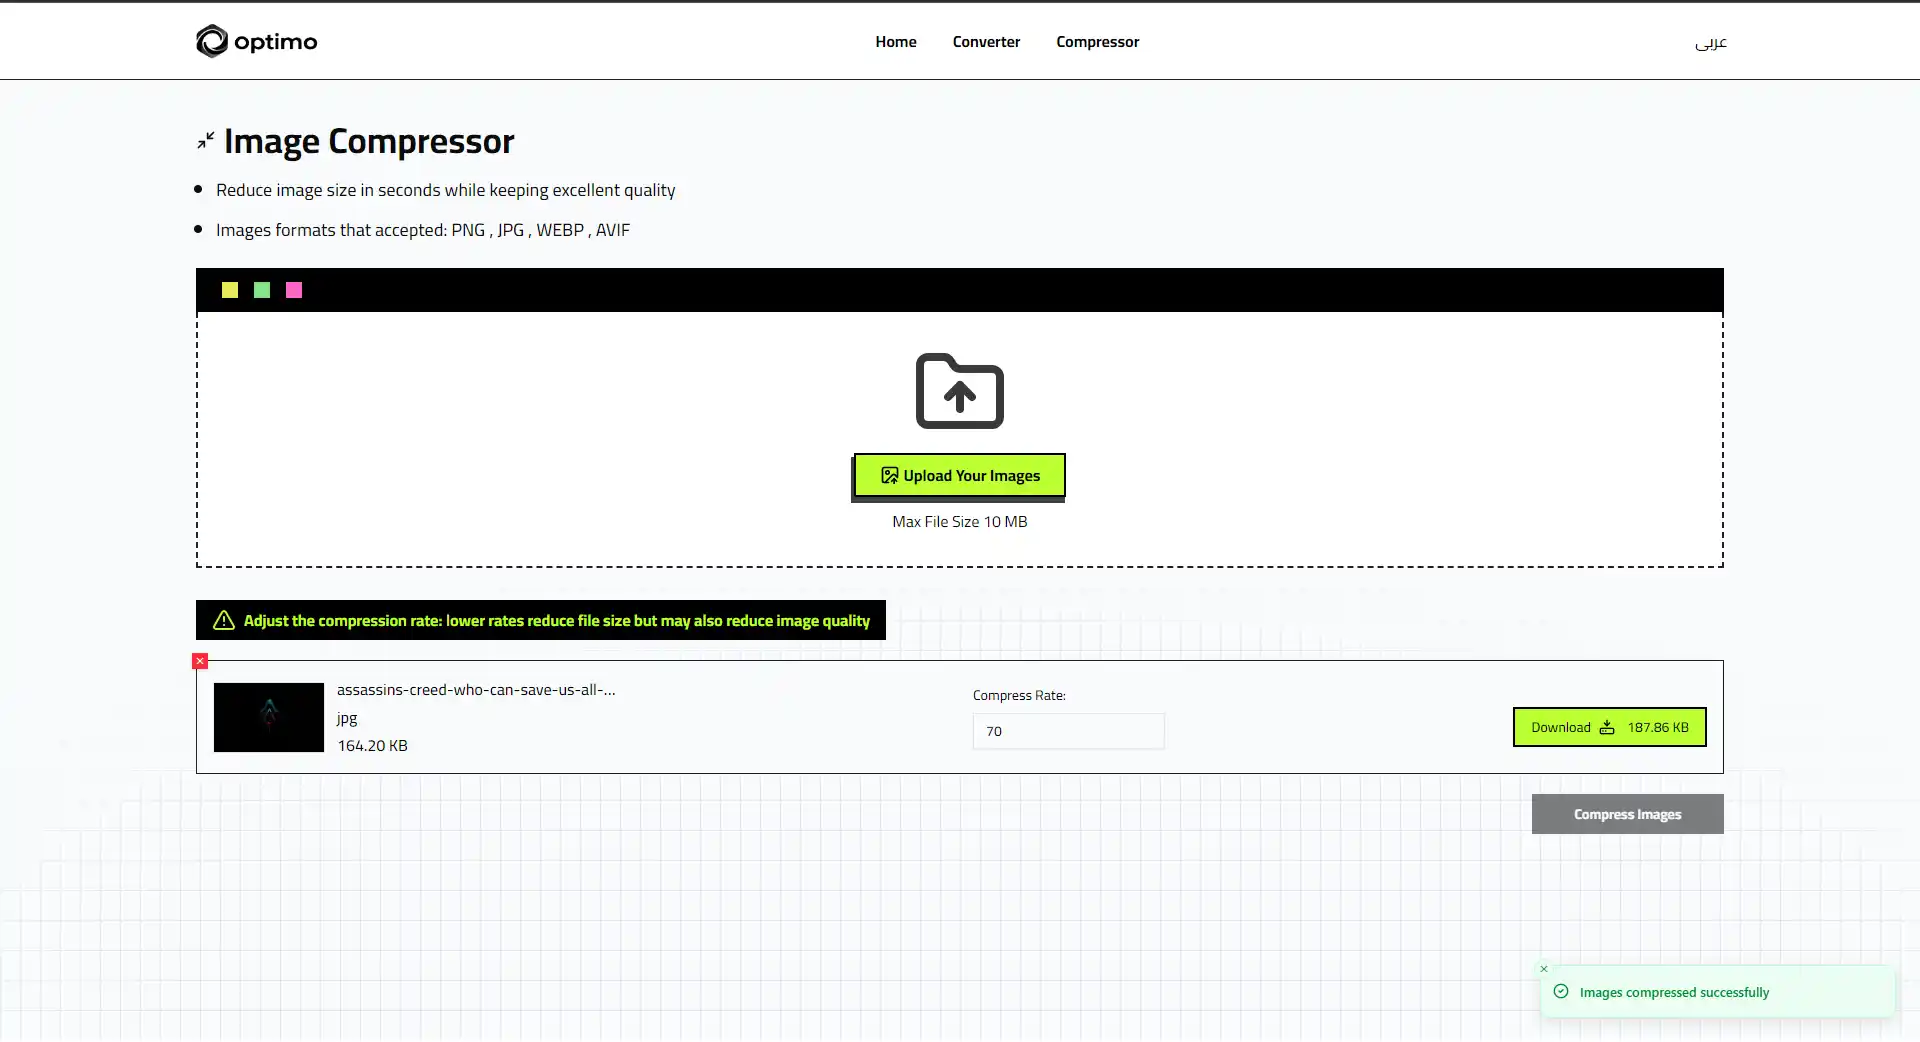Click the green checkmark icon in the success toast
Screen dimensions: 1920x1042
pyautogui.click(x=1562, y=991)
